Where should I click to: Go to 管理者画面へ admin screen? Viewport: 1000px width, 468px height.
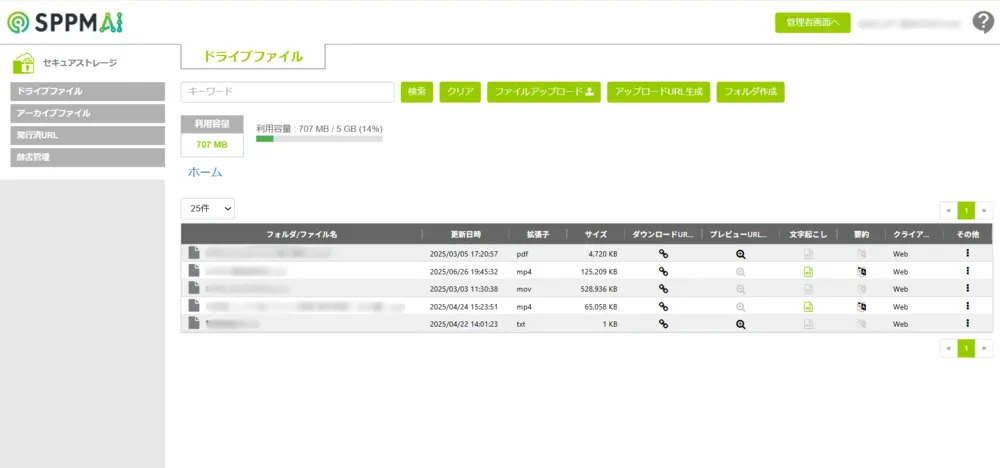(x=812, y=22)
